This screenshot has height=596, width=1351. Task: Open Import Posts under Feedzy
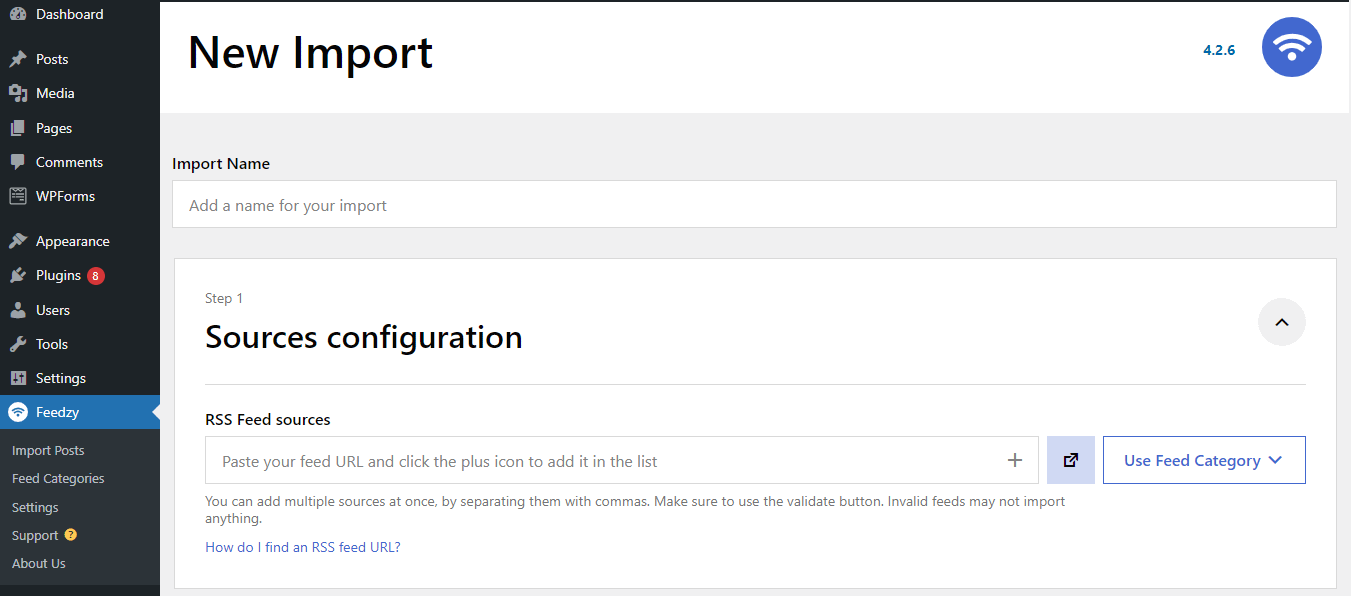click(47, 450)
